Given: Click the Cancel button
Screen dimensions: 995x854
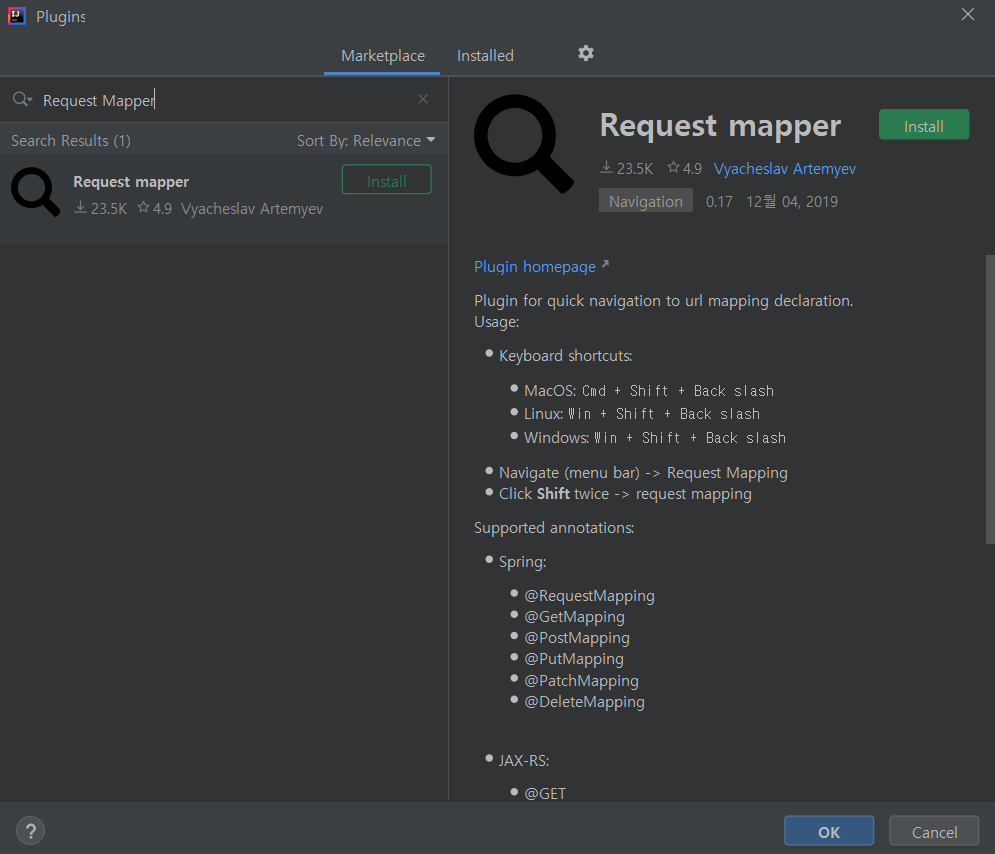Looking at the screenshot, I should (x=934, y=831).
